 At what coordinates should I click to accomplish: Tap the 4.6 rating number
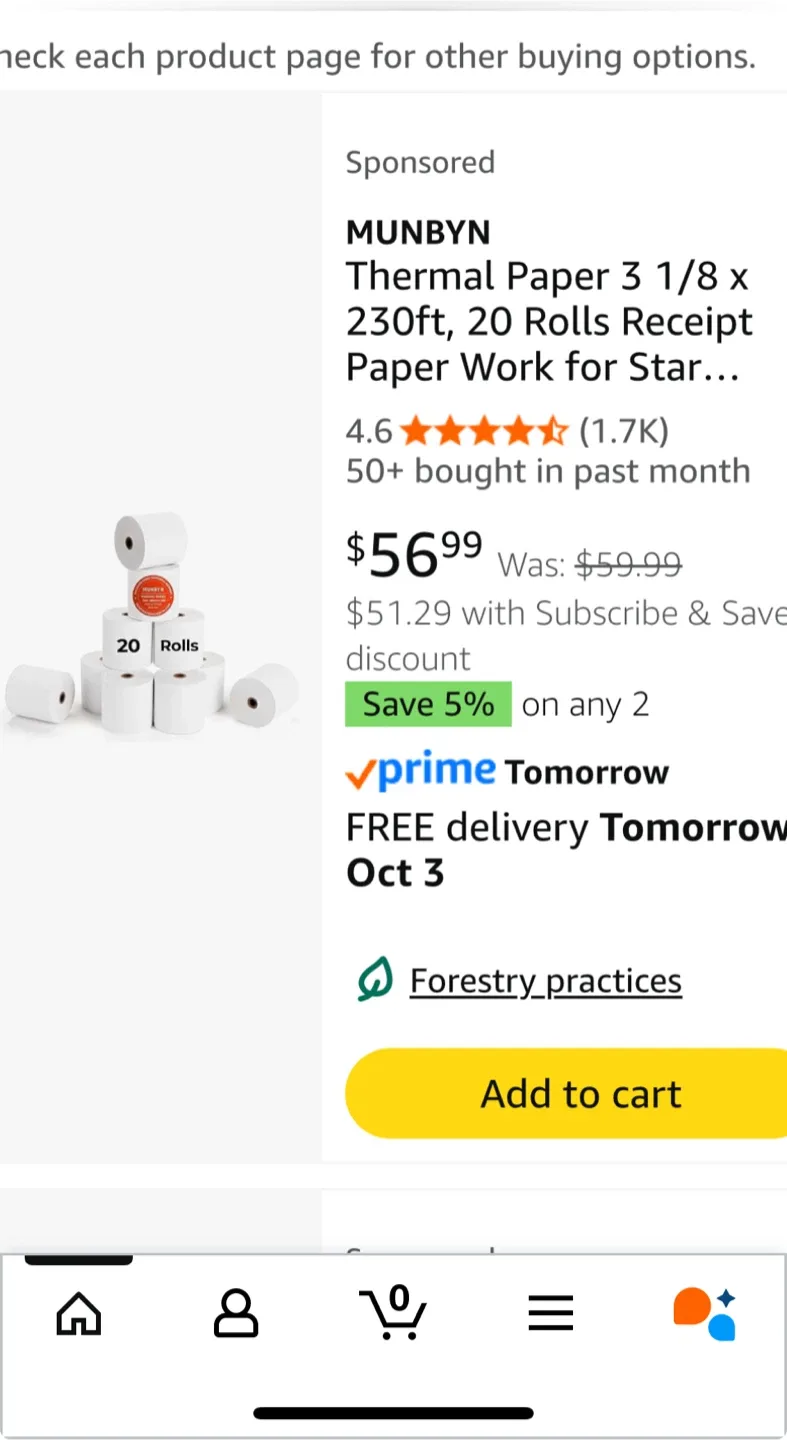click(368, 432)
